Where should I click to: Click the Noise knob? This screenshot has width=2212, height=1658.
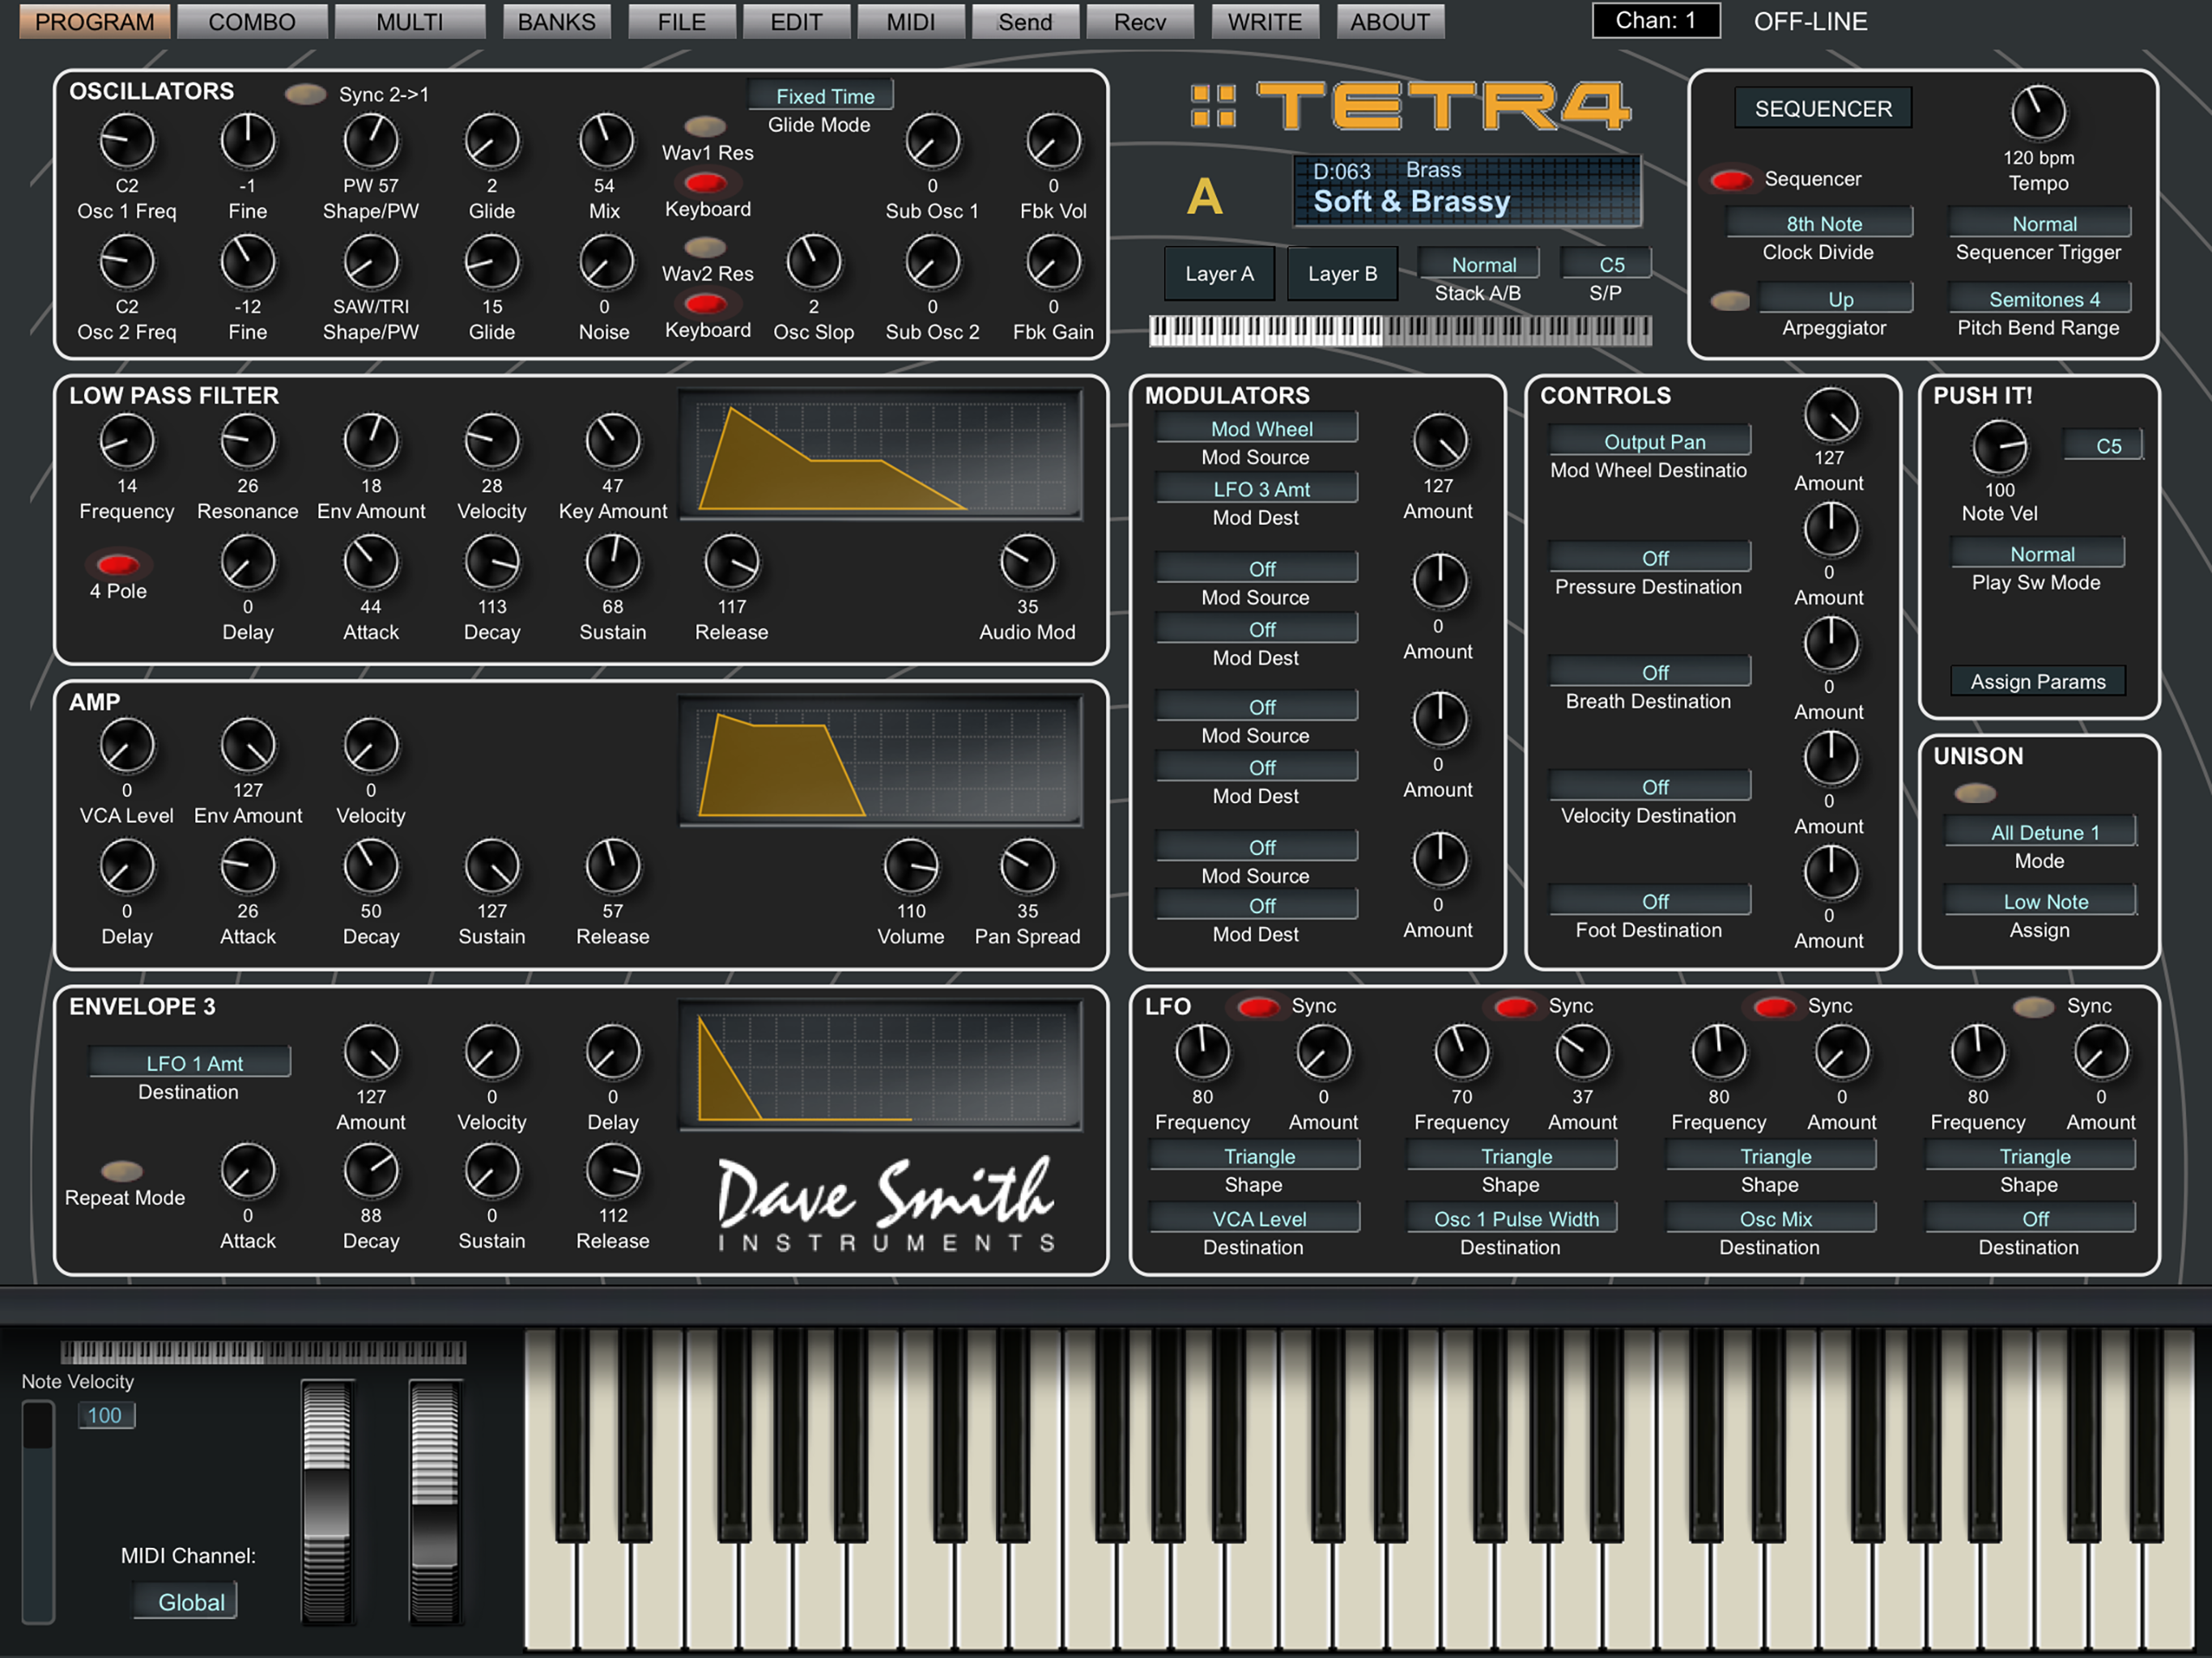coord(605,263)
